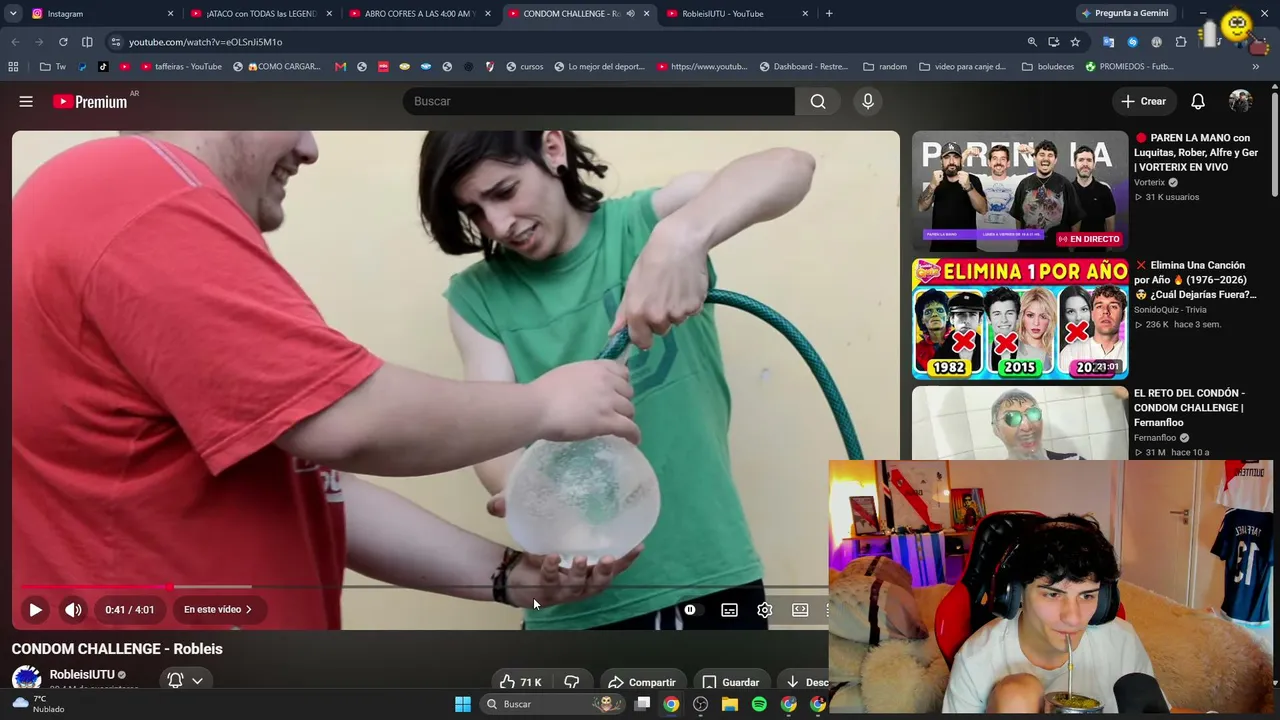The width and height of the screenshot is (1280, 720).
Task: Install the app from the address bar
Action: [1054, 42]
